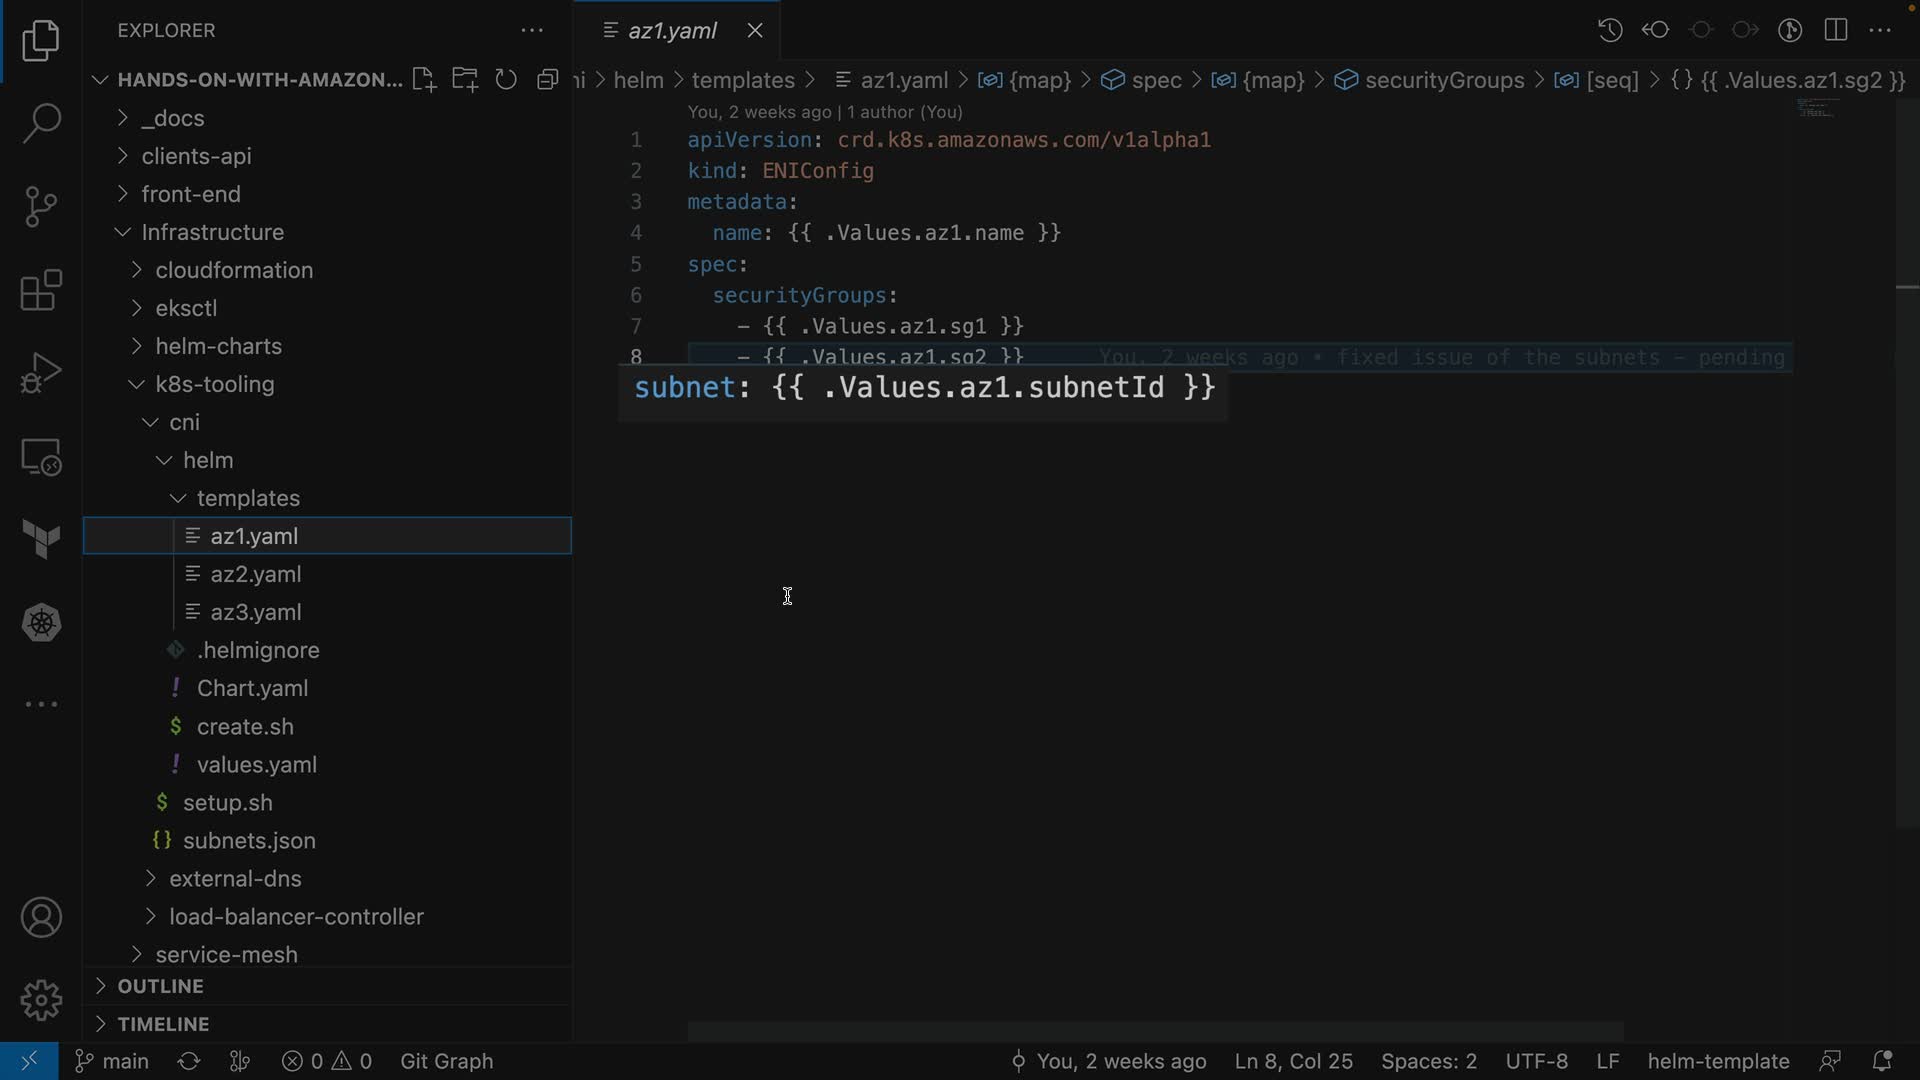Open the Kubernetes helm wheel view
1920x1080 pixels.
(x=41, y=623)
